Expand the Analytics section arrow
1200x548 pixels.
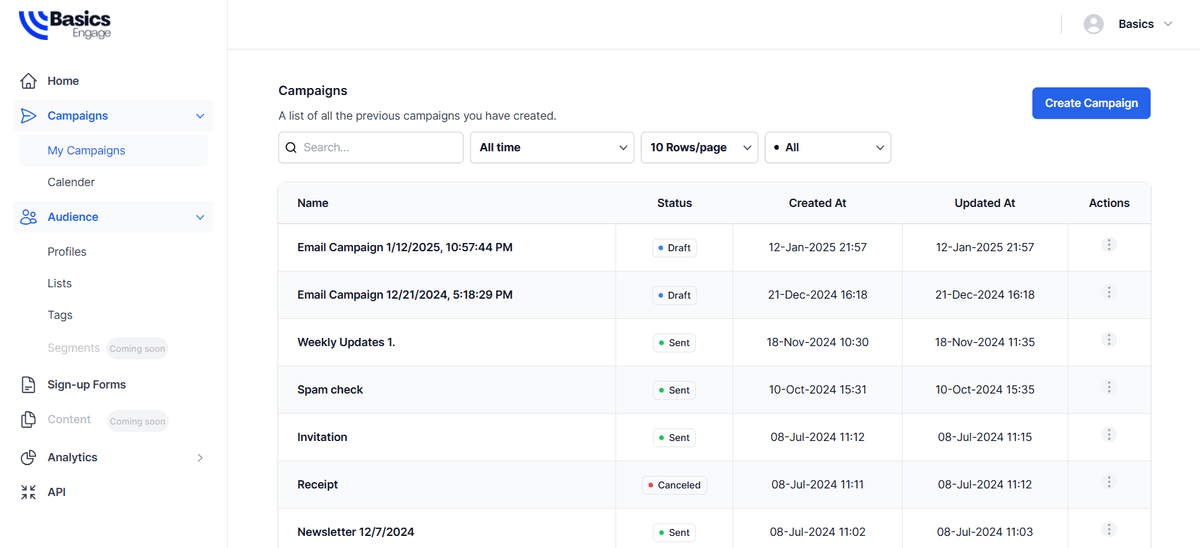coord(200,458)
